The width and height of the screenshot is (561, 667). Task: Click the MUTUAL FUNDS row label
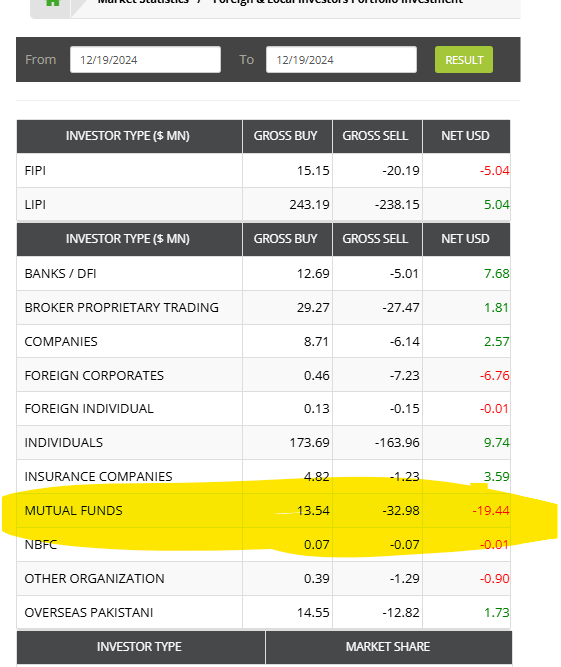(74, 511)
